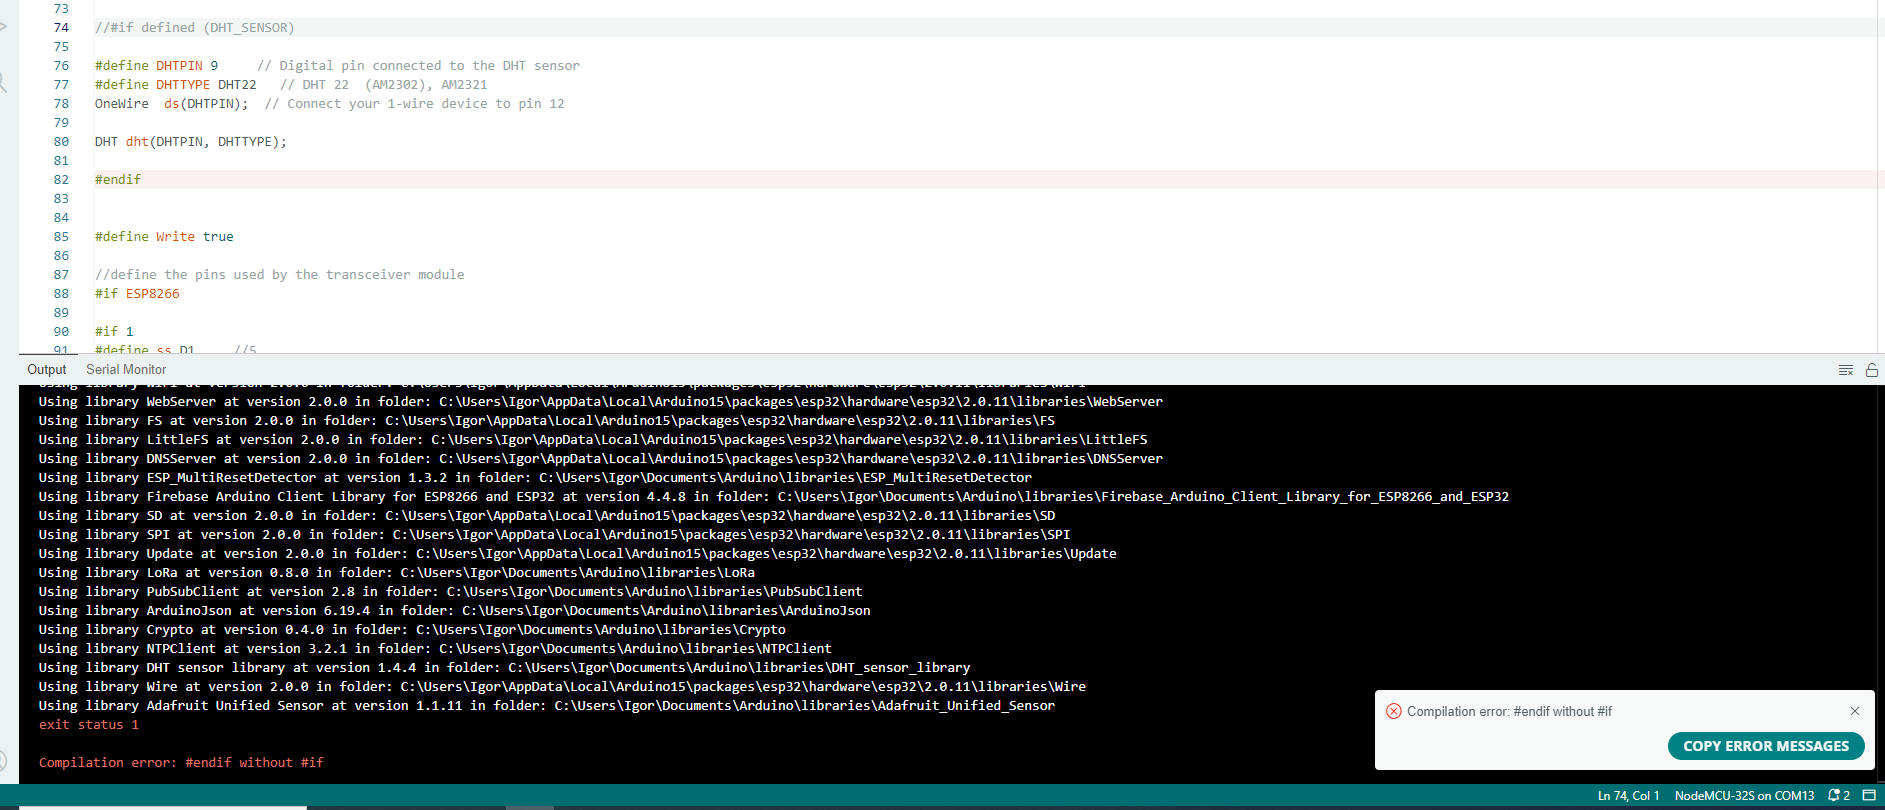Click 'Using library PubSubClient' output line
1885x810 pixels.
click(x=451, y=591)
